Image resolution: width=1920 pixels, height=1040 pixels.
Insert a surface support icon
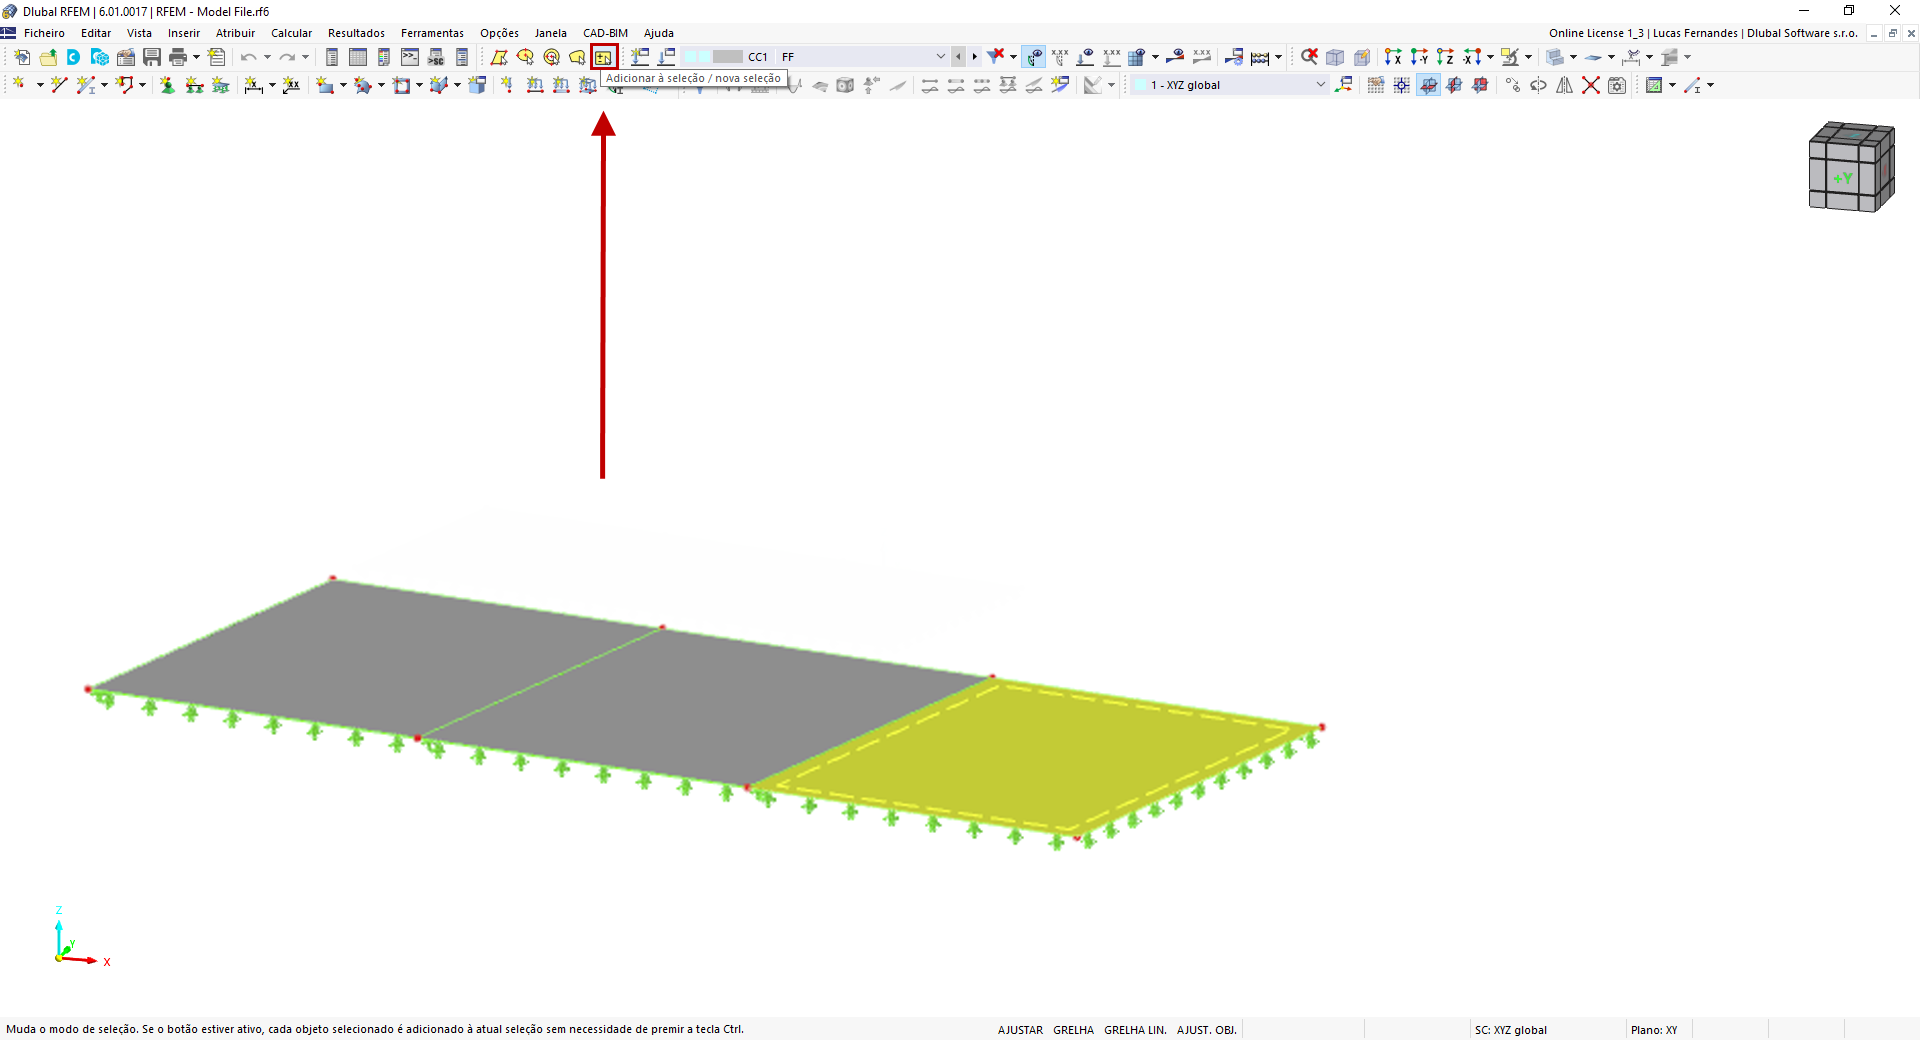(220, 85)
